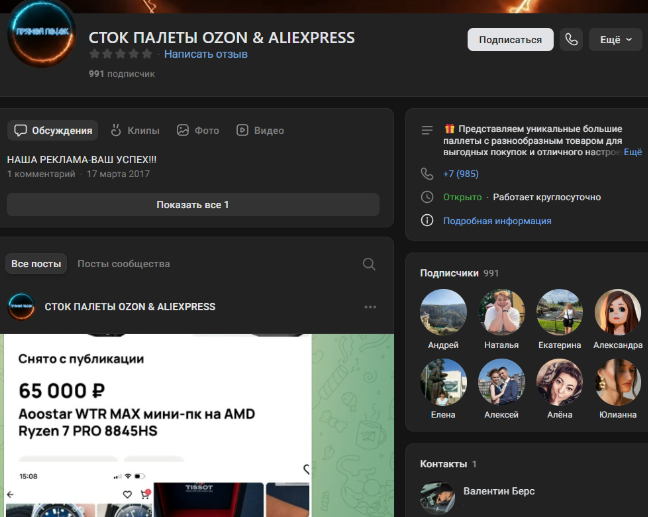Switch to the Видео tab
Image resolution: width=648 pixels, height=517 pixels.
point(260,131)
